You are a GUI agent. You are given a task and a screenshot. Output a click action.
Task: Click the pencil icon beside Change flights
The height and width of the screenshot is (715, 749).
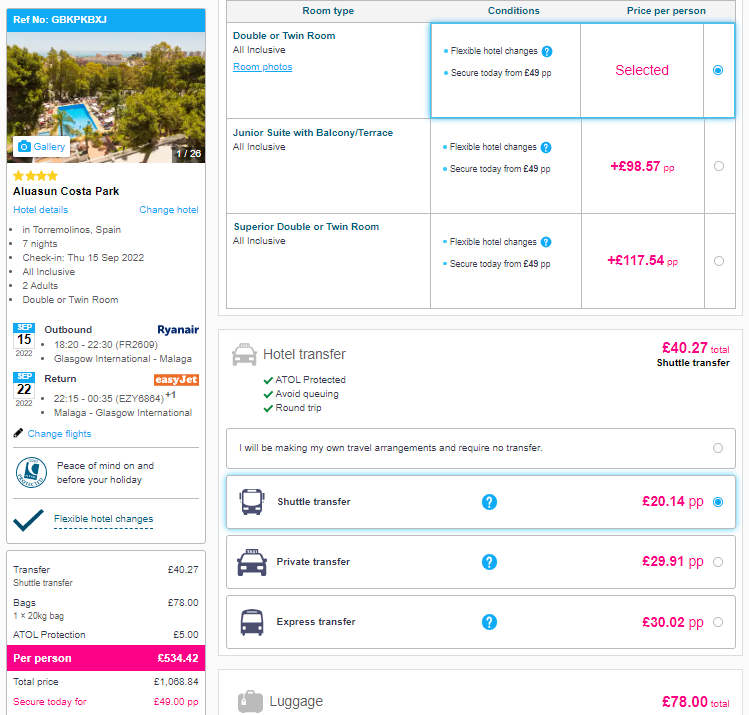pos(18,433)
